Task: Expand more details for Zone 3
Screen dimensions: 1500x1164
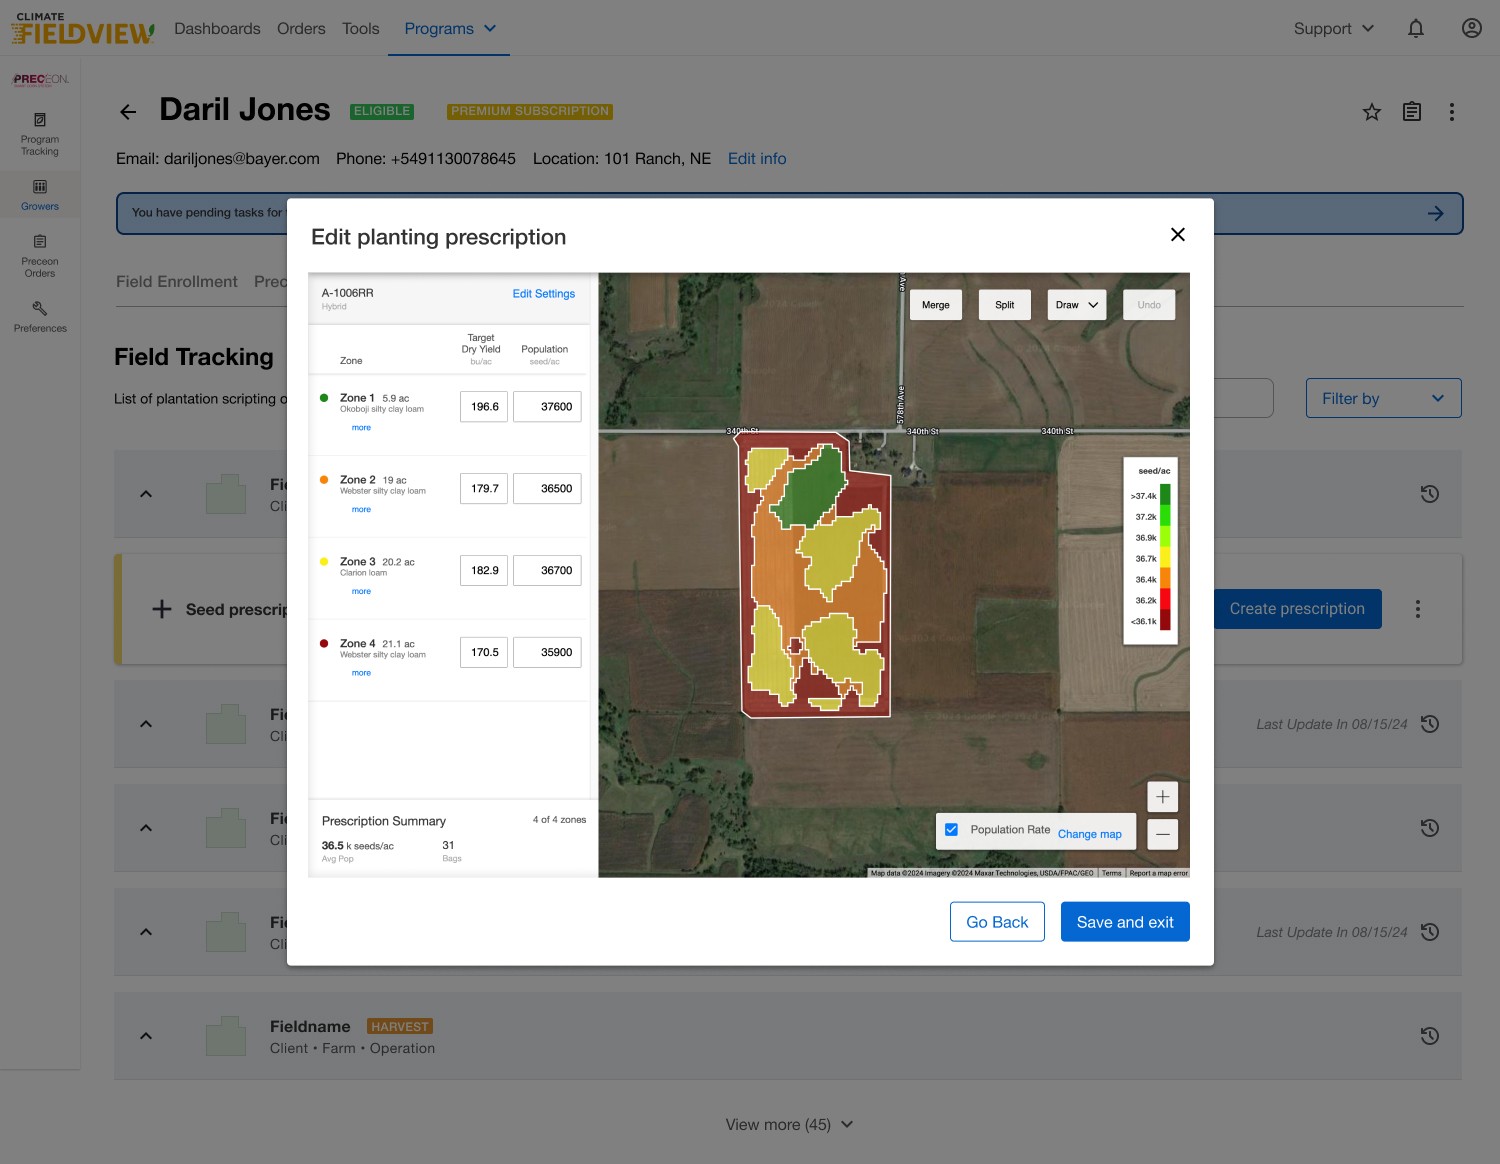Action: (361, 592)
